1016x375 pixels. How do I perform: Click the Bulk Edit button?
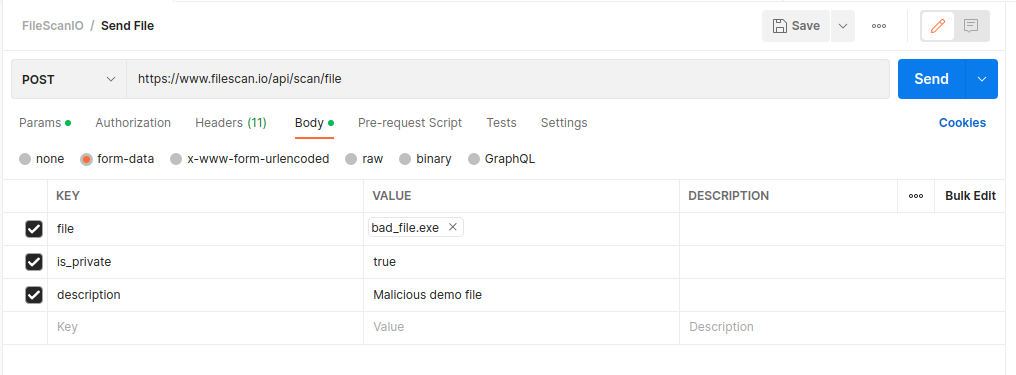pyautogui.click(x=970, y=196)
